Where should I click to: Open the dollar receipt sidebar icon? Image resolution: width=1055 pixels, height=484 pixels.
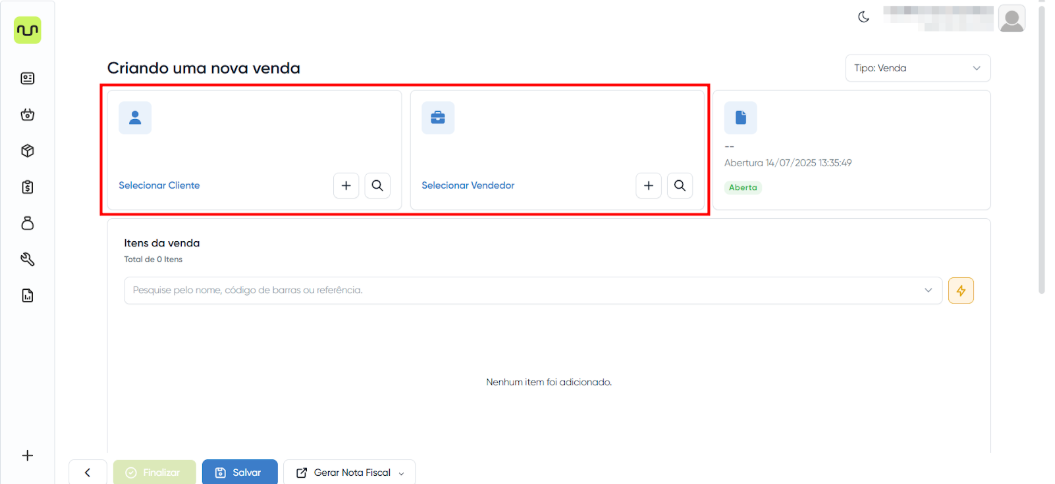28,187
